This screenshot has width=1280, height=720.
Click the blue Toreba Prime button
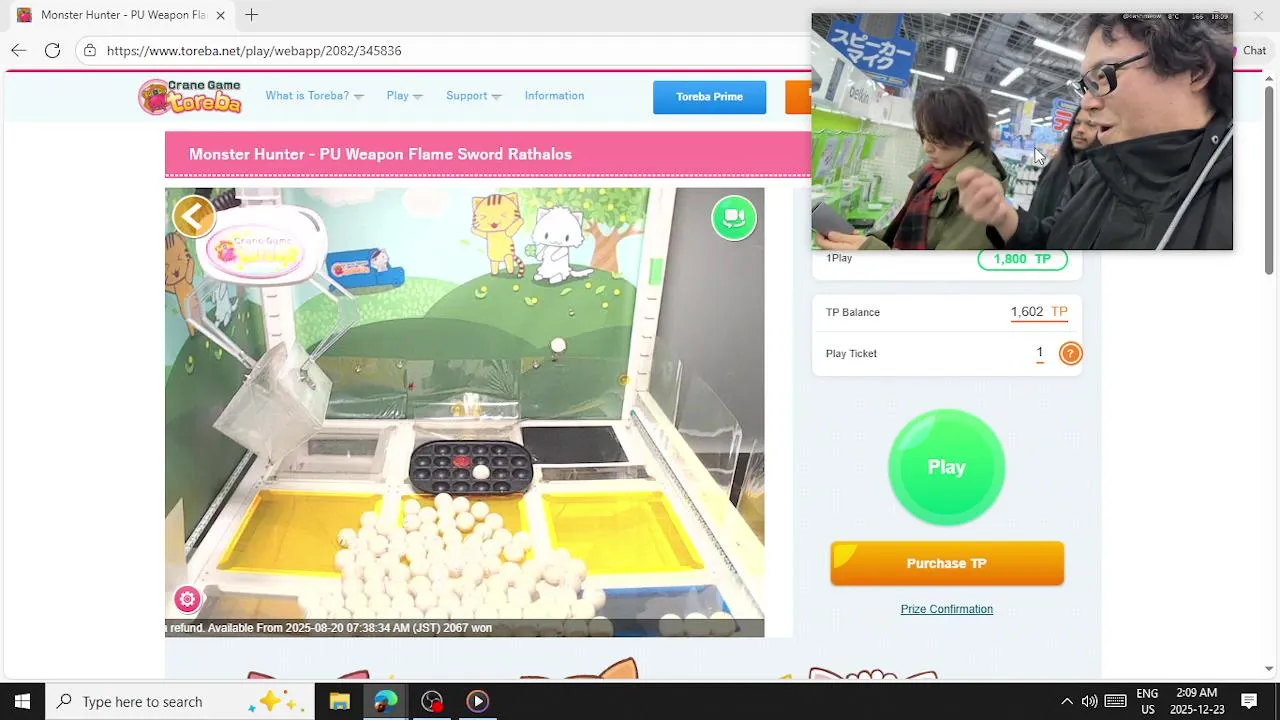coord(709,97)
